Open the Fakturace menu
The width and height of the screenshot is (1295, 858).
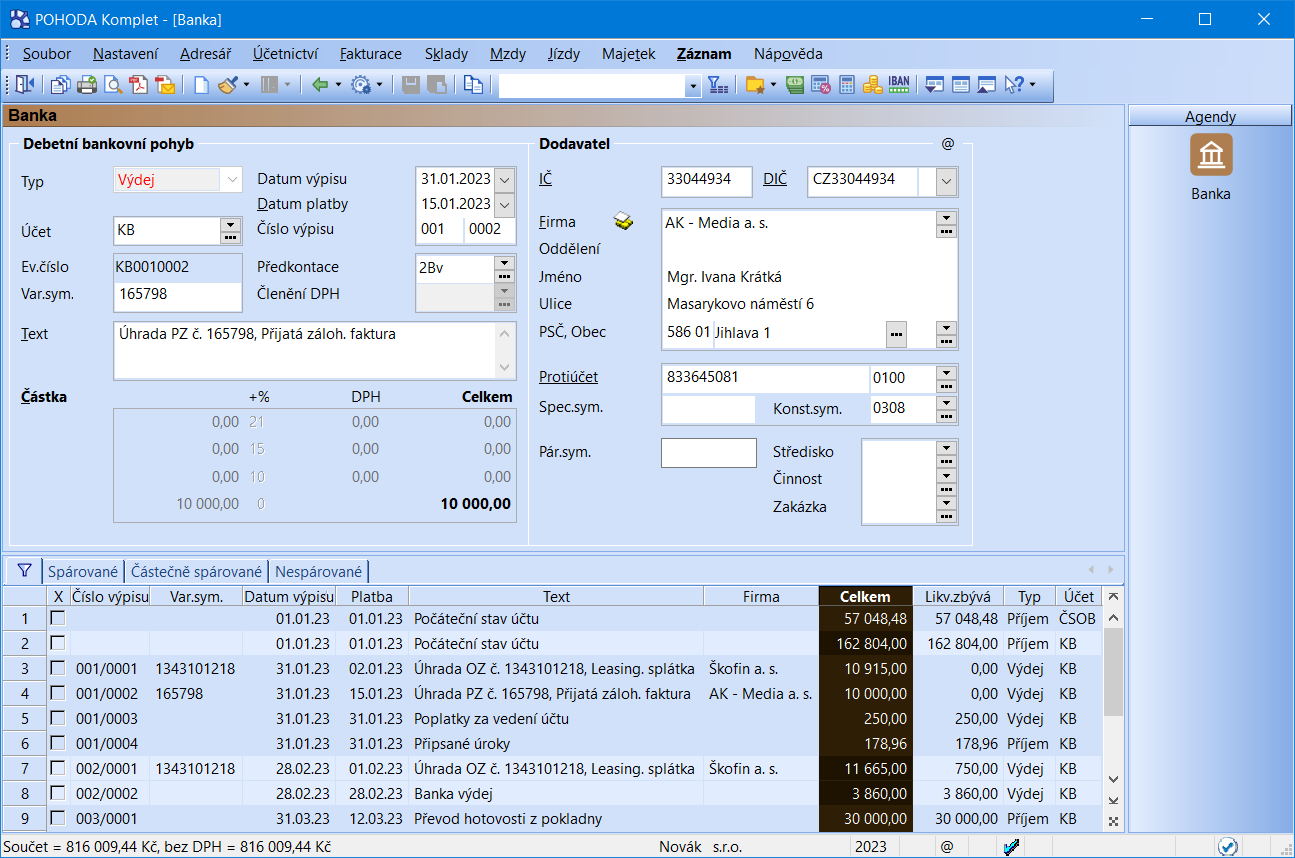click(x=371, y=54)
